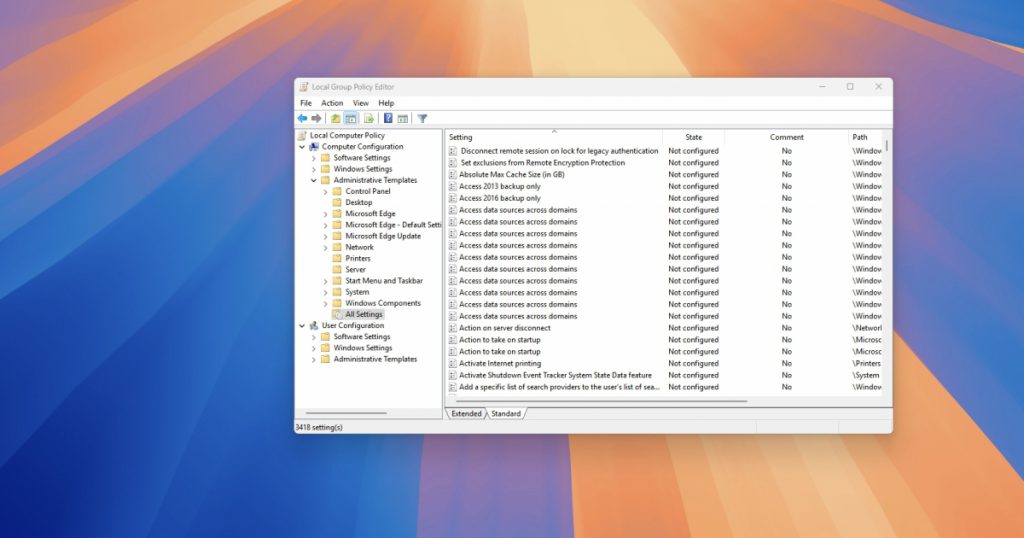Expand the Windows Components folder chevron
Image resolution: width=1024 pixels, height=538 pixels.
click(325, 303)
